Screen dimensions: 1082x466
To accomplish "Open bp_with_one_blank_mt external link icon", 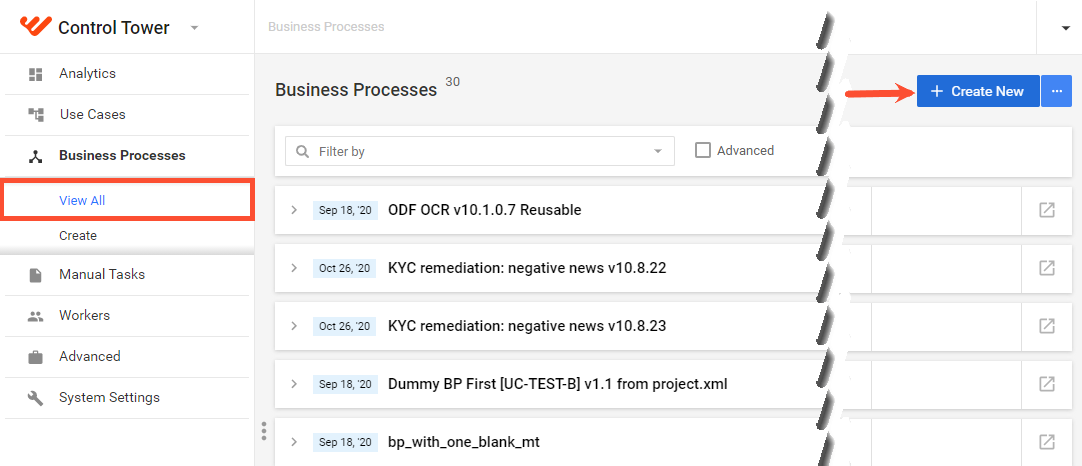I will click(x=1047, y=442).
